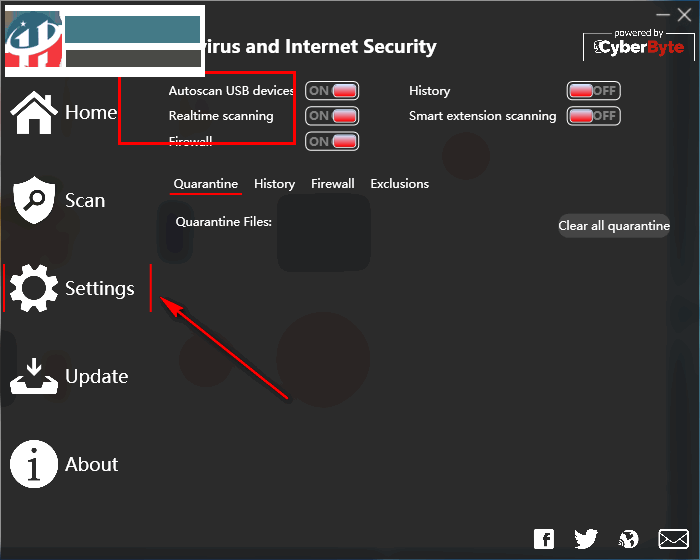Toggle the History switch
This screenshot has height=560, width=700.
(593, 91)
